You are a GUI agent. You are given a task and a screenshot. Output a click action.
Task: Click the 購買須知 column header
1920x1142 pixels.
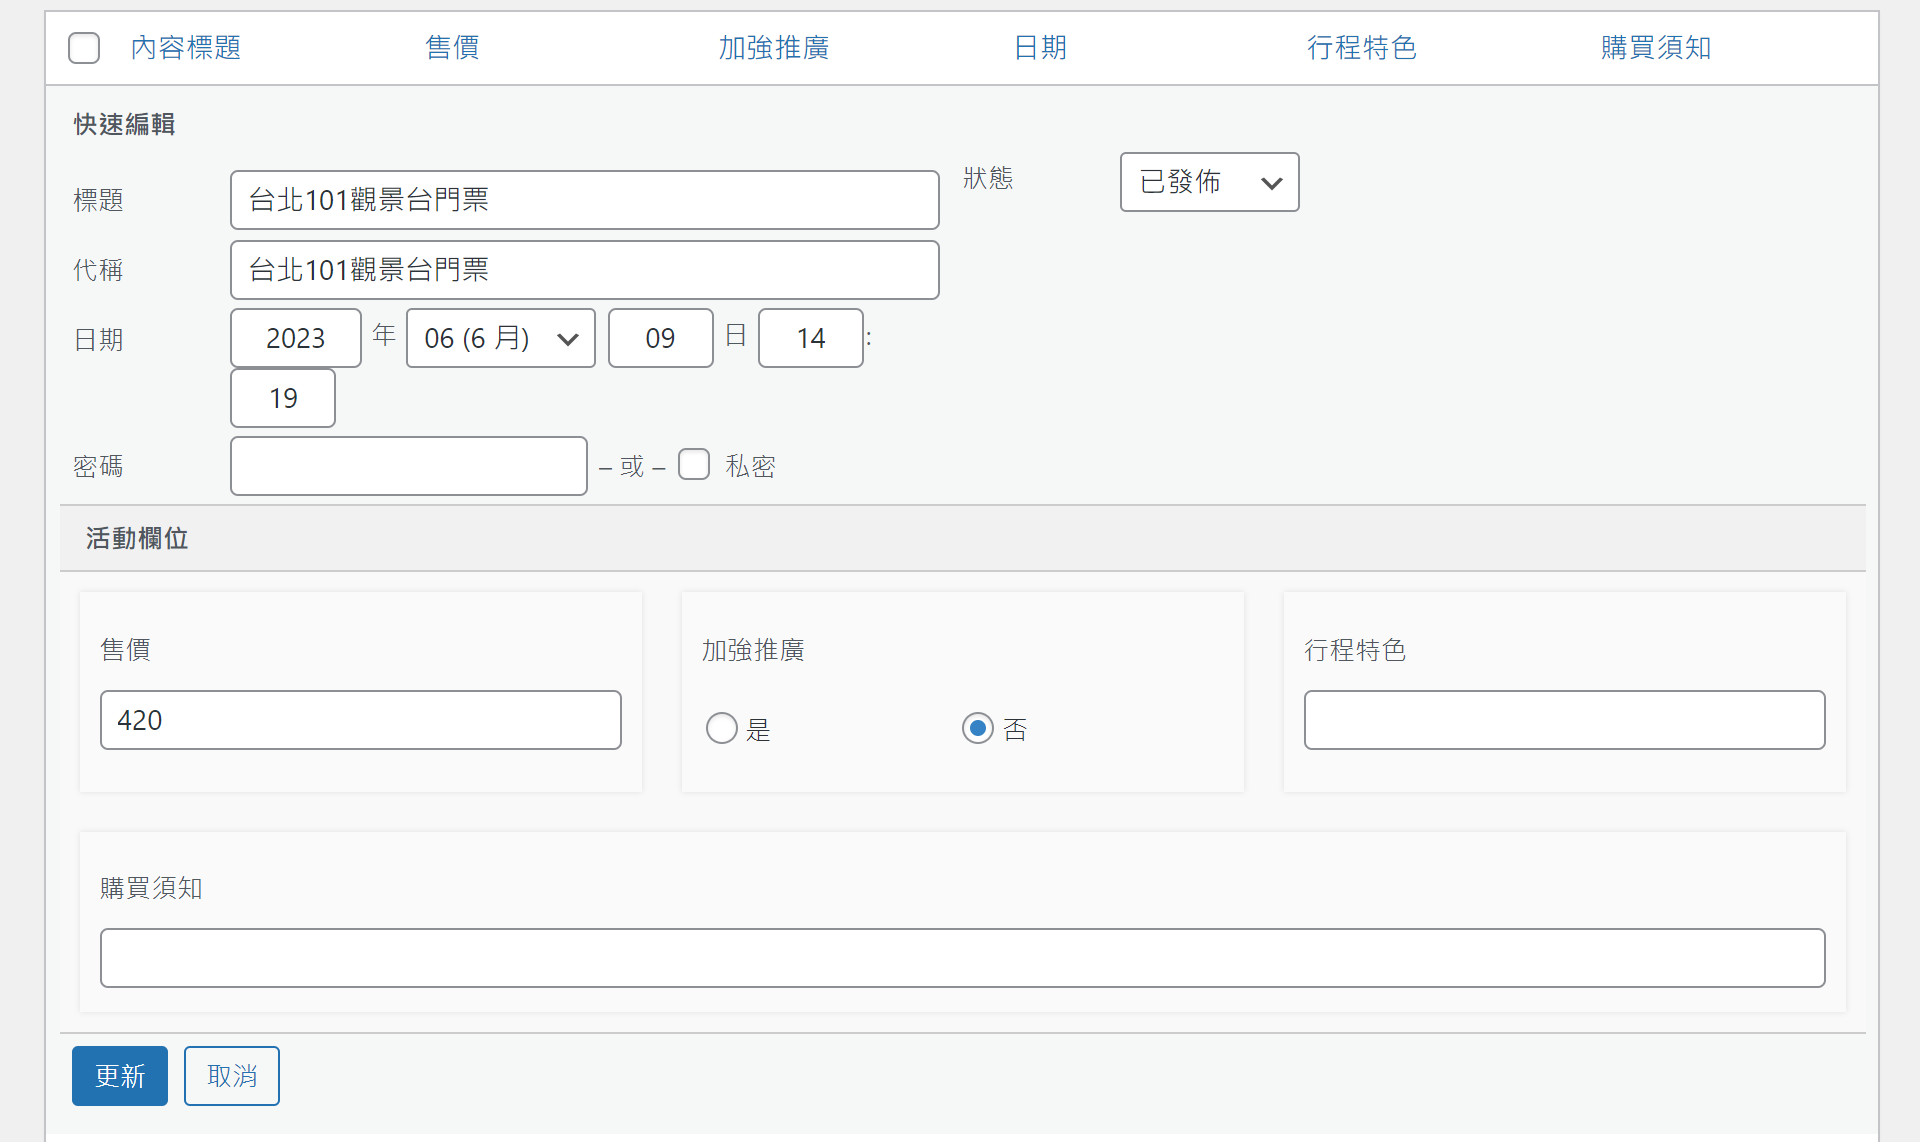[x=1655, y=48]
